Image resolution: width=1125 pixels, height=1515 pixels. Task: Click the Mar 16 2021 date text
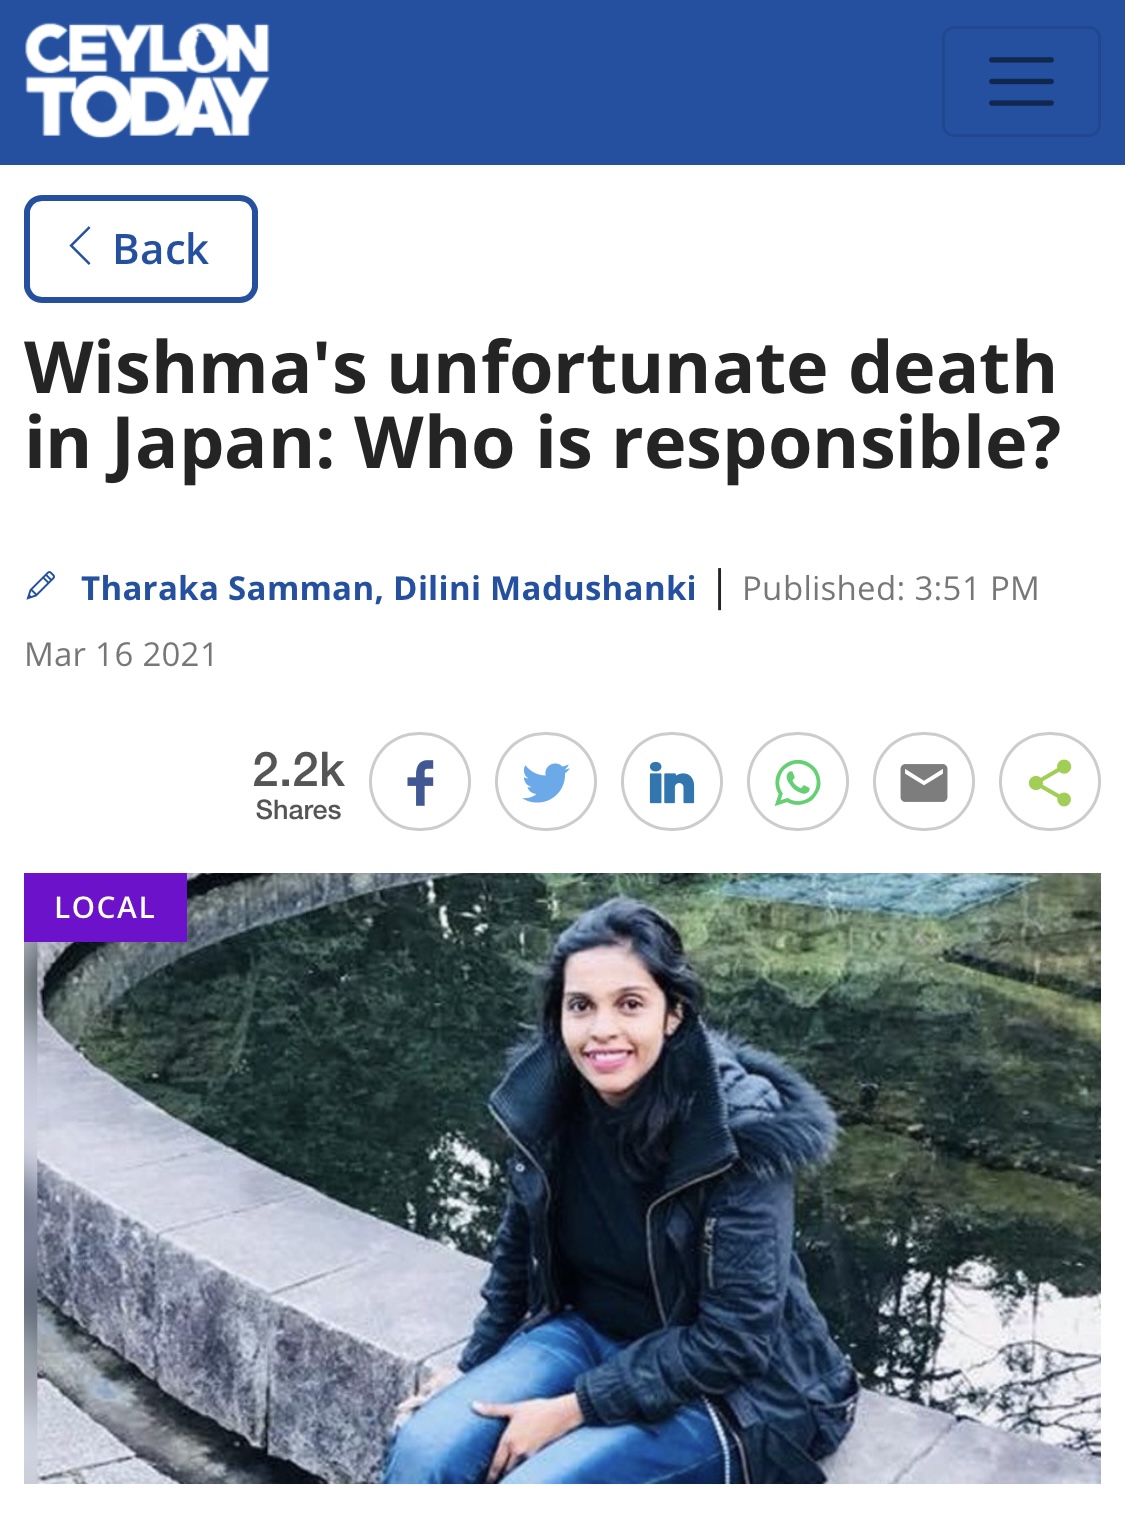(x=121, y=654)
